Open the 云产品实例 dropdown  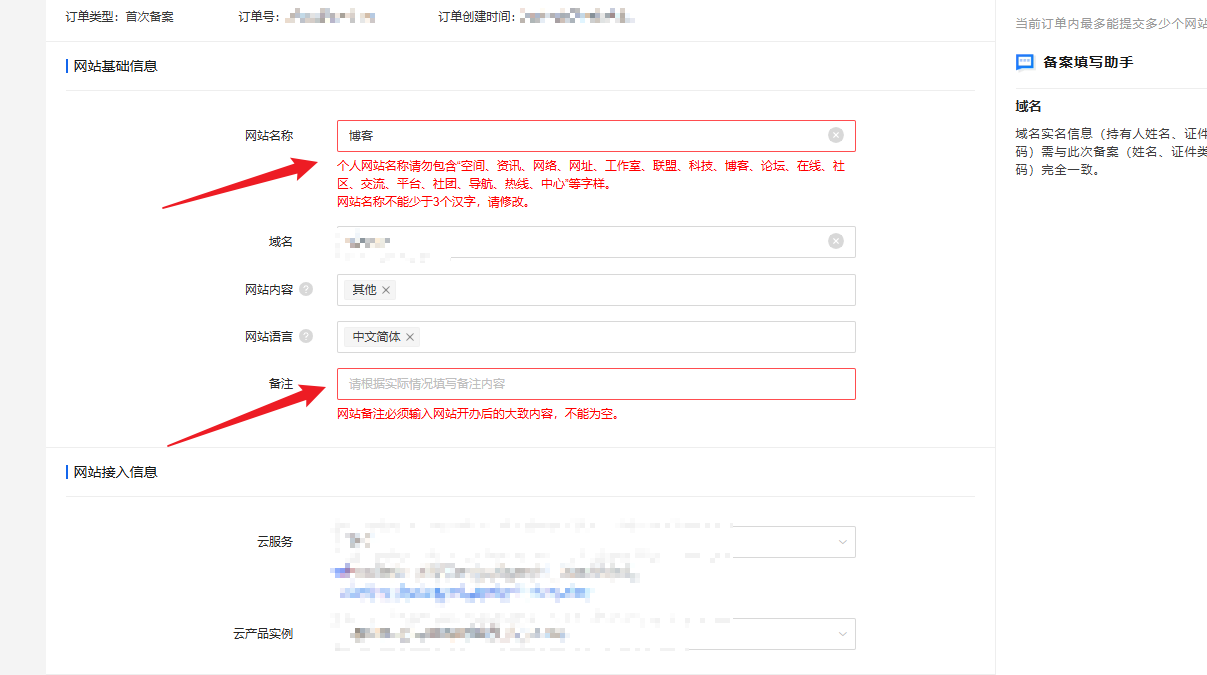pos(841,633)
